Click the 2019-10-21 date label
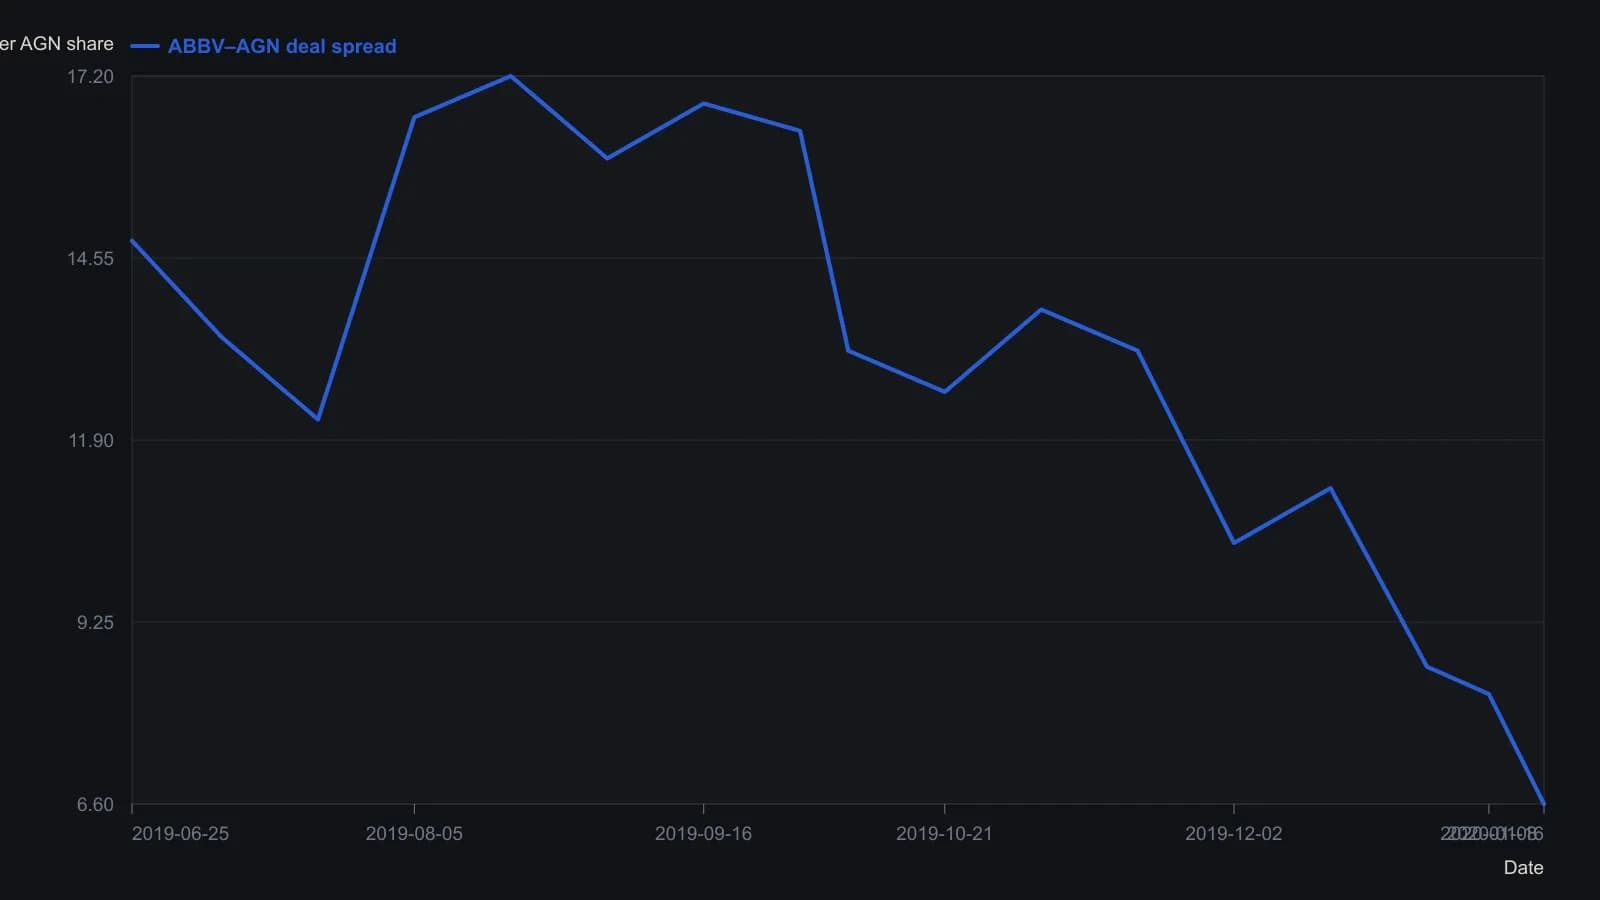Viewport: 1600px width, 900px height. pos(944,833)
